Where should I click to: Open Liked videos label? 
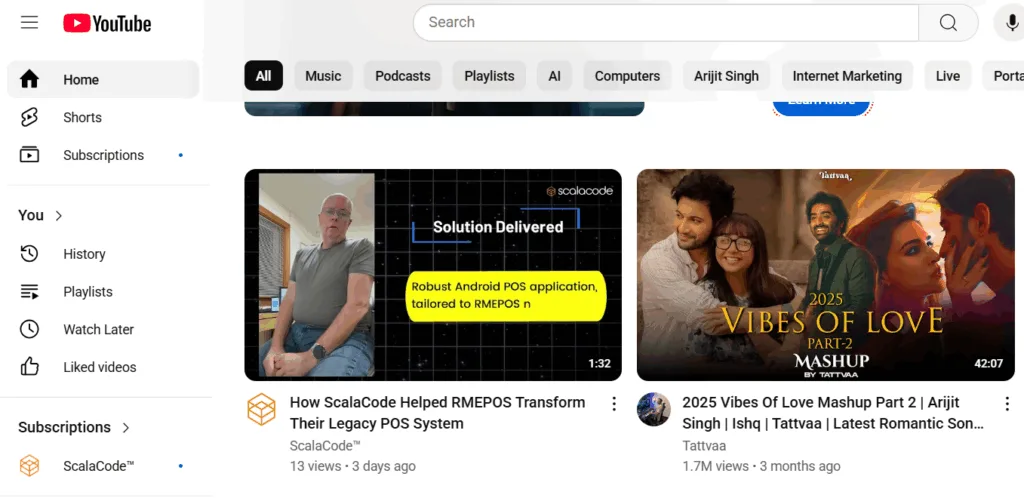point(100,367)
